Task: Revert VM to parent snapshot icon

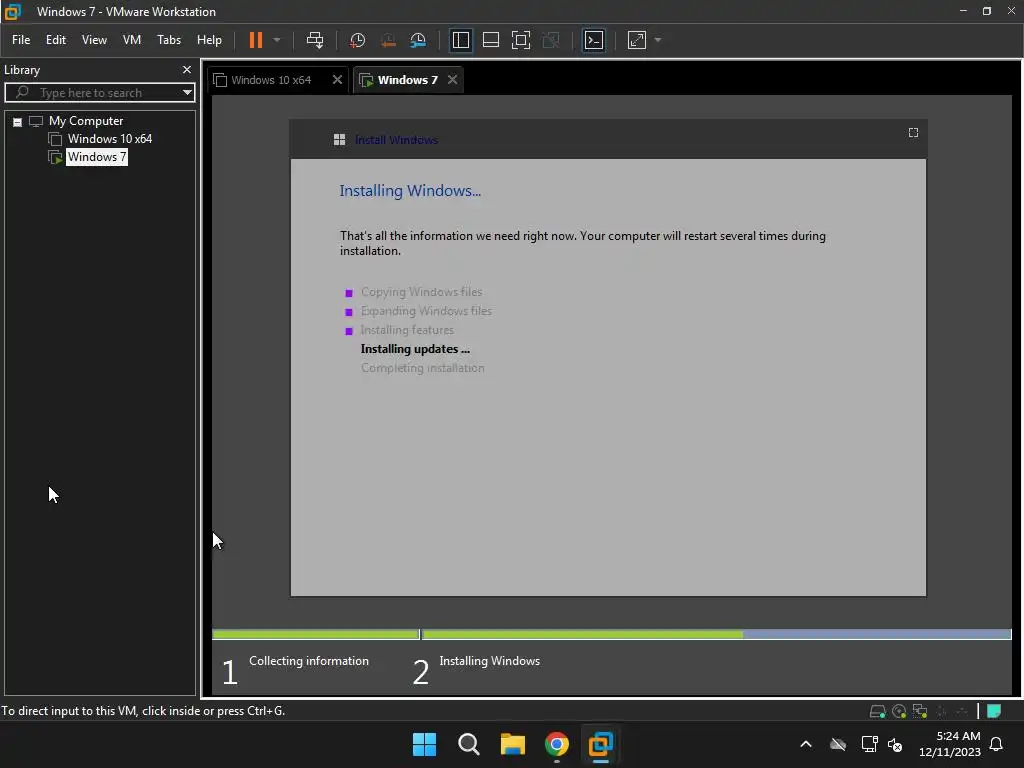Action: [388, 40]
